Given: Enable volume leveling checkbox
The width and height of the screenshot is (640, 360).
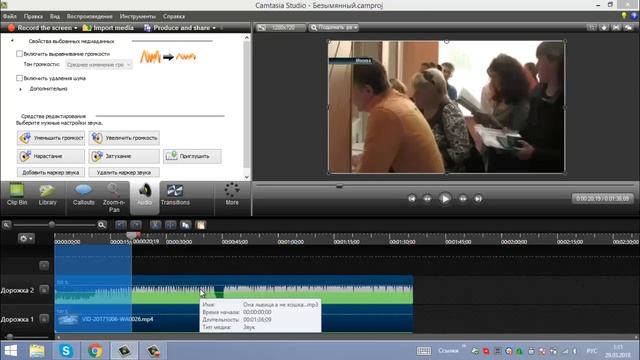Looking at the screenshot, I should [x=19, y=54].
